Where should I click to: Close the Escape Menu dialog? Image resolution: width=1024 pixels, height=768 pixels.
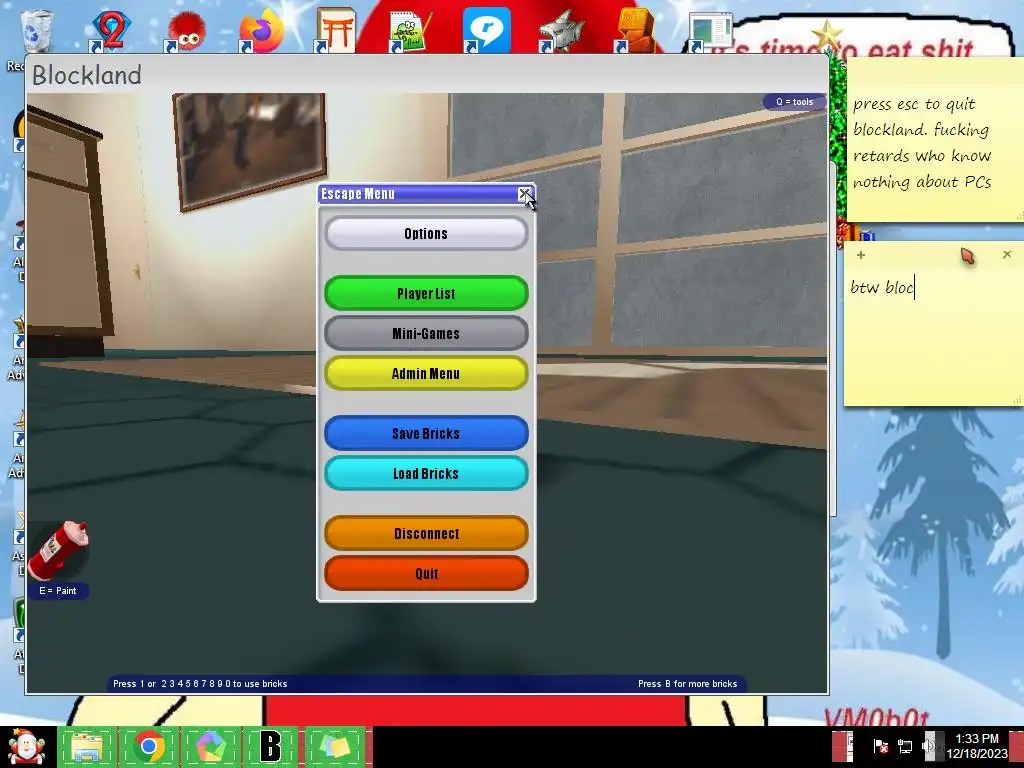tap(524, 194)
